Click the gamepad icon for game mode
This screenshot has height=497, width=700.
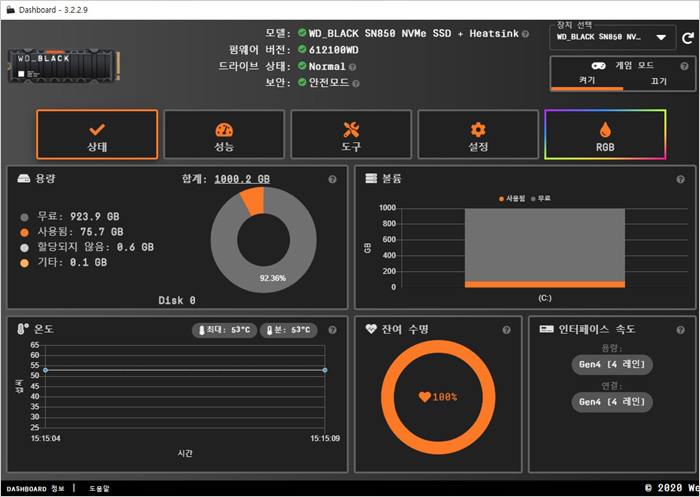pyautogui.click(x=599, y=66)
